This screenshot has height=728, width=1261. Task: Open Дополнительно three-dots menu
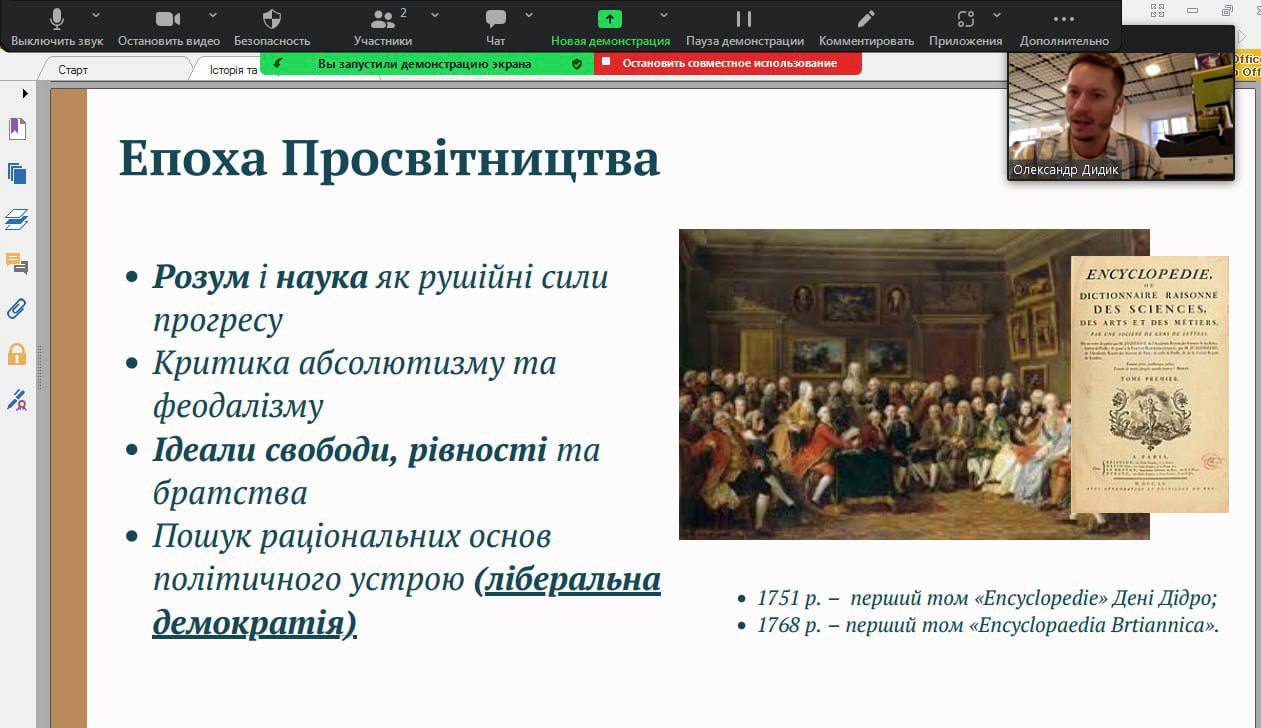pos(1064,28)
